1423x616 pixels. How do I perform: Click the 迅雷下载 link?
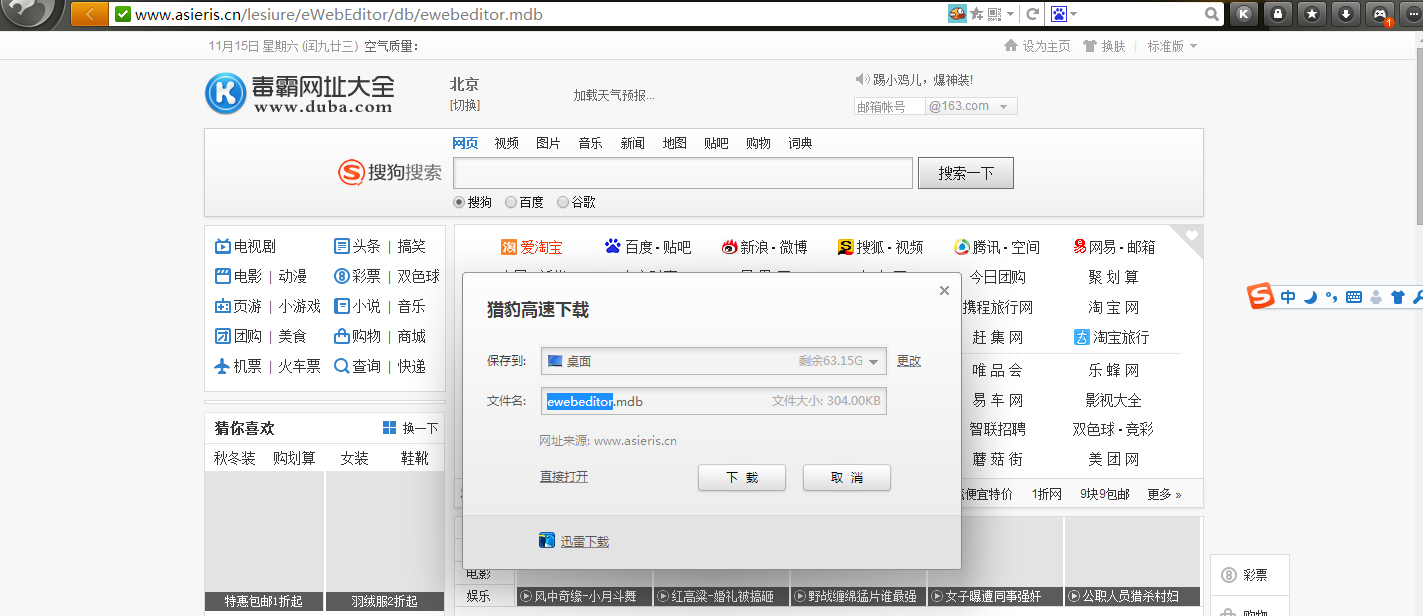[x=584, y=542]
